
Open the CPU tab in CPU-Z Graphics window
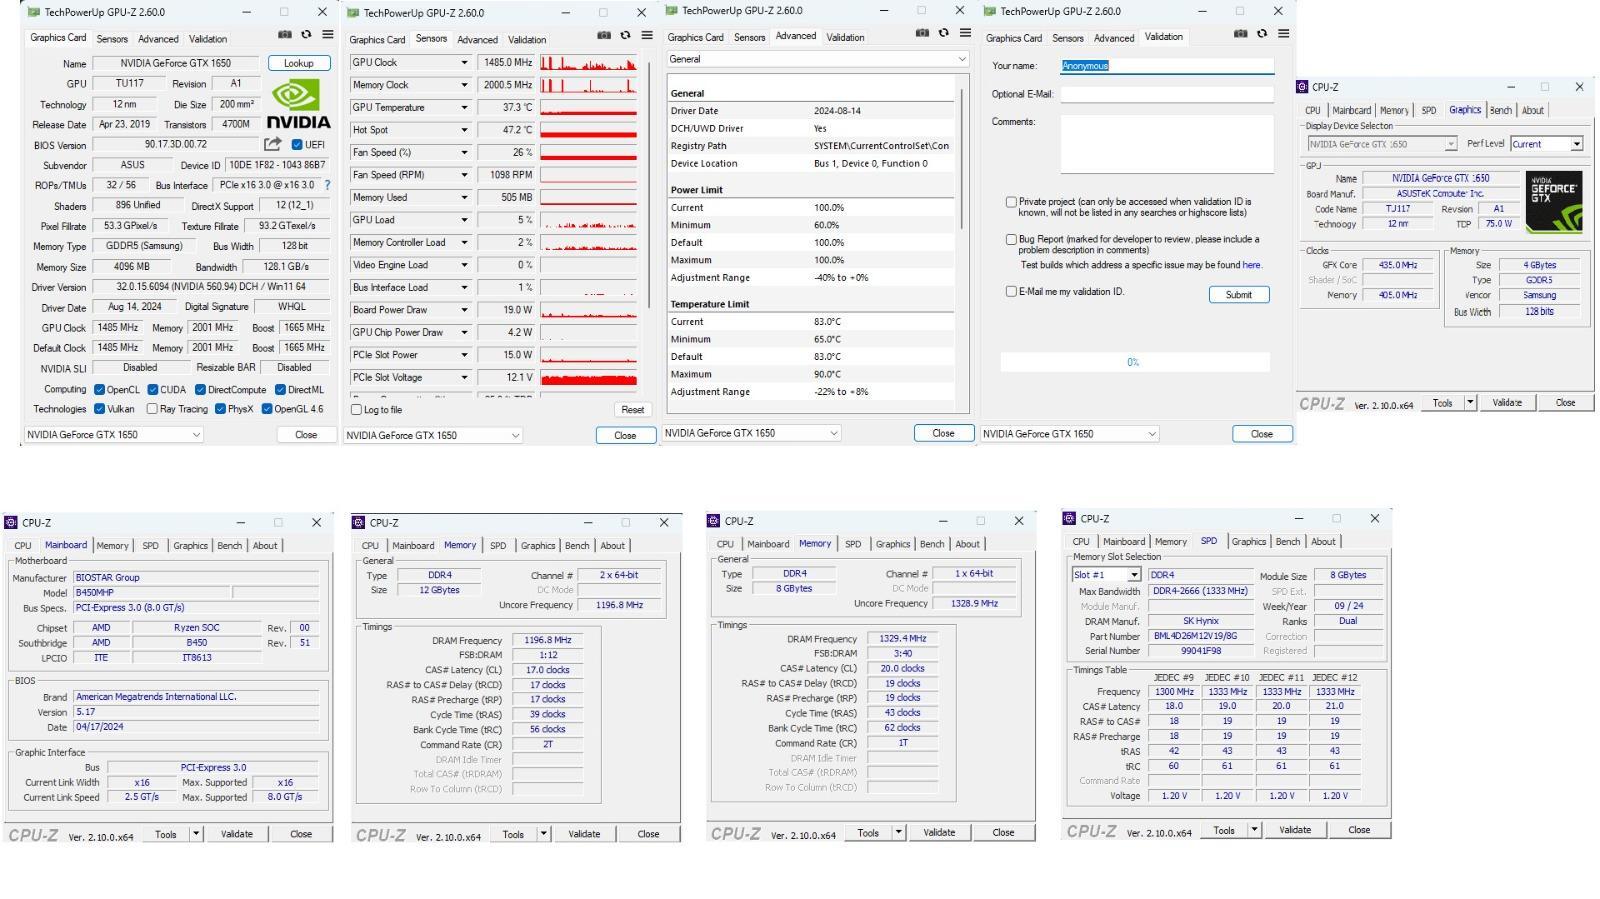1313,111
